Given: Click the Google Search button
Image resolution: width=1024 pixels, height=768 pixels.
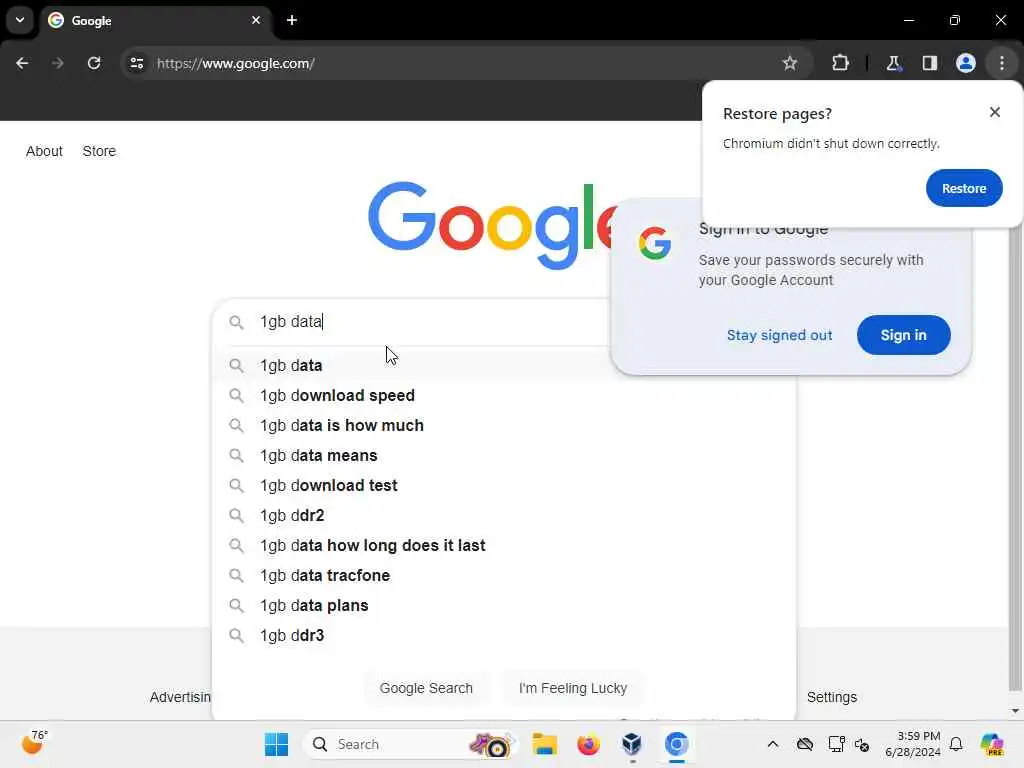Looking at the screenshot, I should 426,688.
